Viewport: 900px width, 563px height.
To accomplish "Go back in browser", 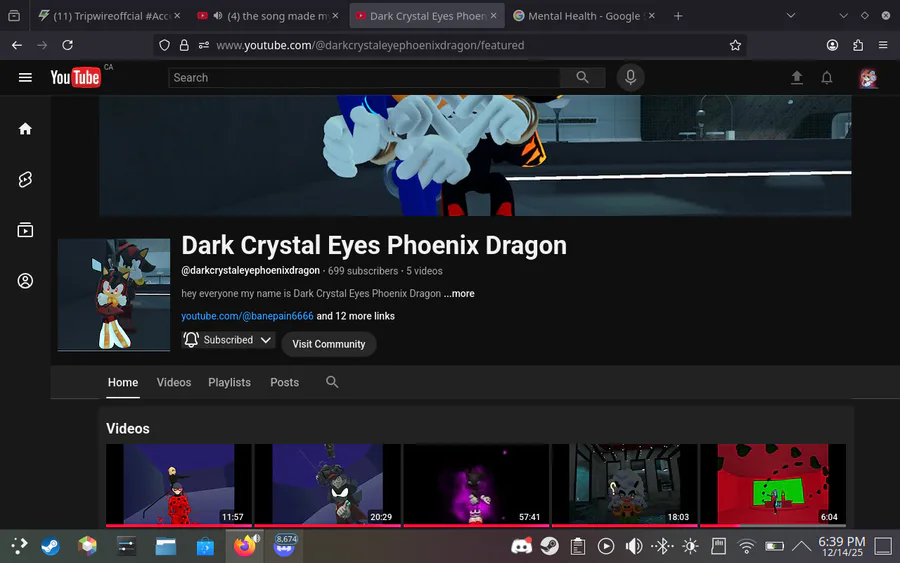I will [x=17, y=45].
